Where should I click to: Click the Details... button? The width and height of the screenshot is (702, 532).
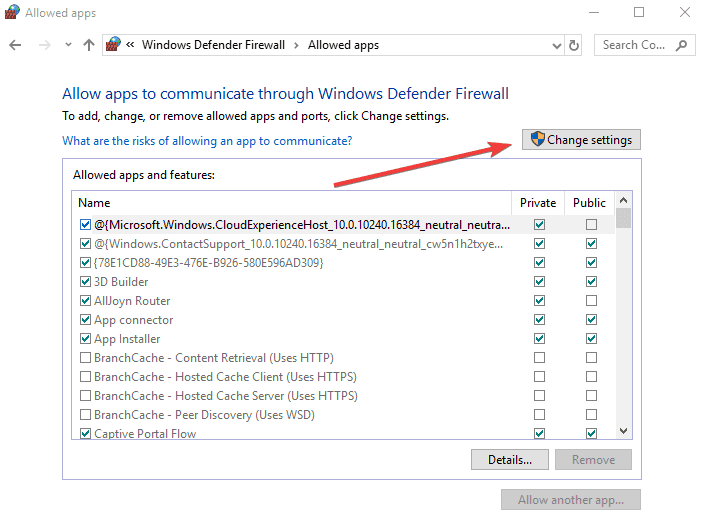click(509, 460)
